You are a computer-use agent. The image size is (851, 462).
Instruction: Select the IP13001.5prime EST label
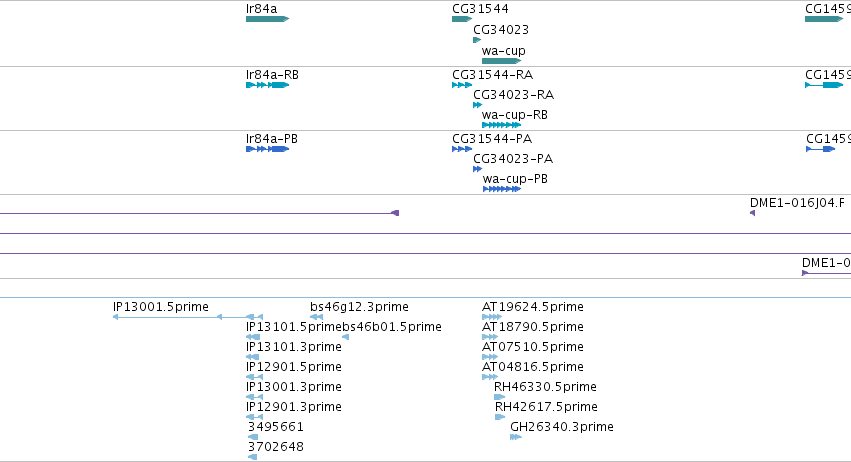coord(161,307)
